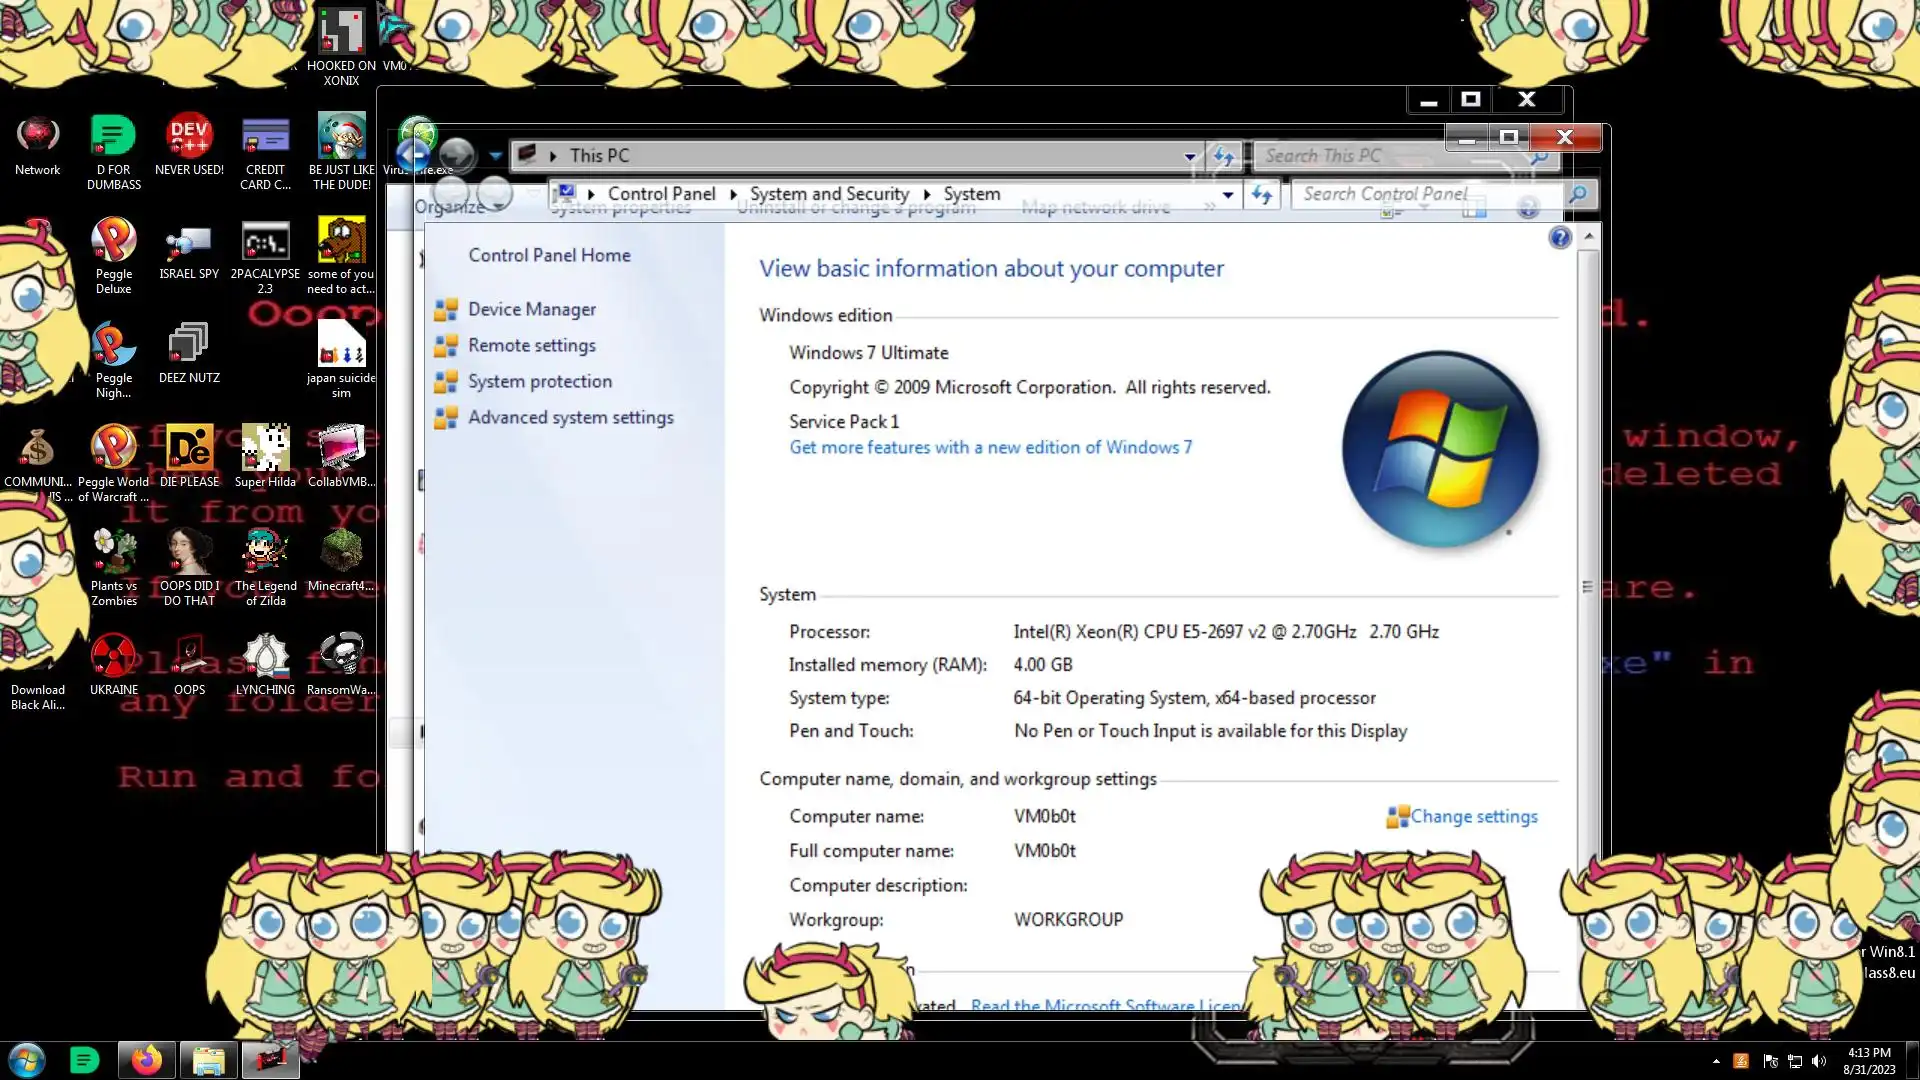The height and width of the screenshot is (1080, 1920).
Task: Open File Explorer from the taskbar
Action: point(208,1060)
